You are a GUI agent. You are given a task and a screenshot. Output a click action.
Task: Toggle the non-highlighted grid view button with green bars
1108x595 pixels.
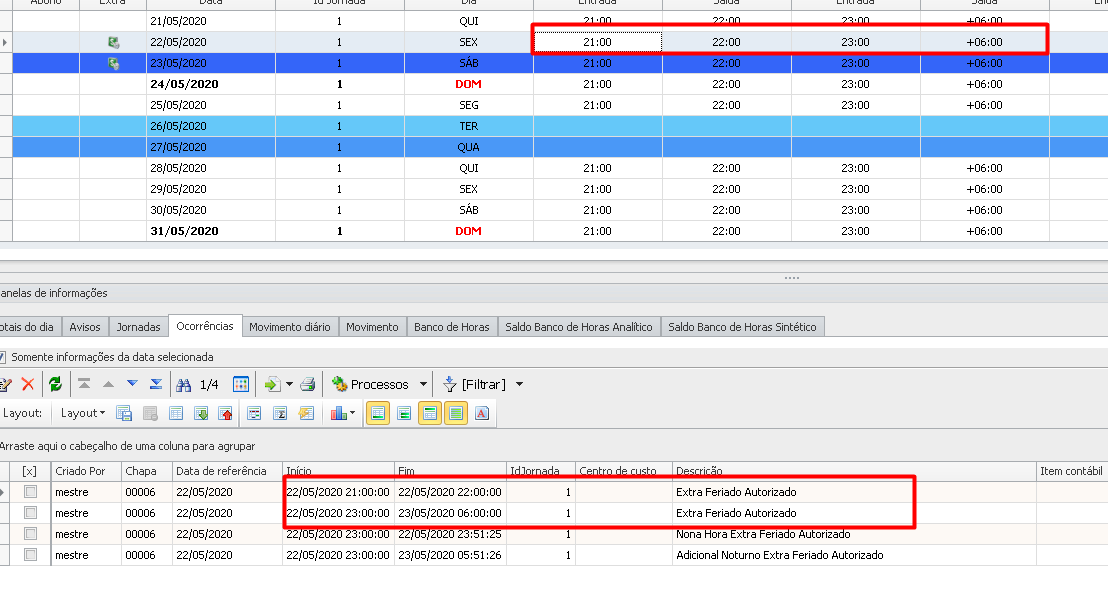pos(404,413)
